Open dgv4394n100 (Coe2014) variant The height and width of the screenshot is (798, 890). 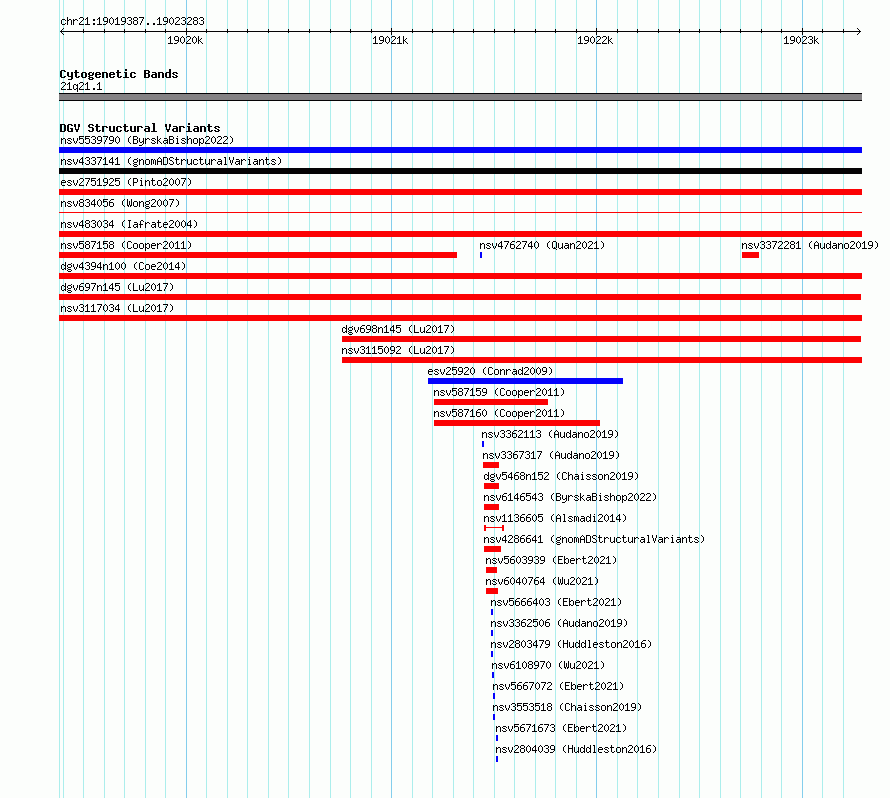click(x=123, y=266)
